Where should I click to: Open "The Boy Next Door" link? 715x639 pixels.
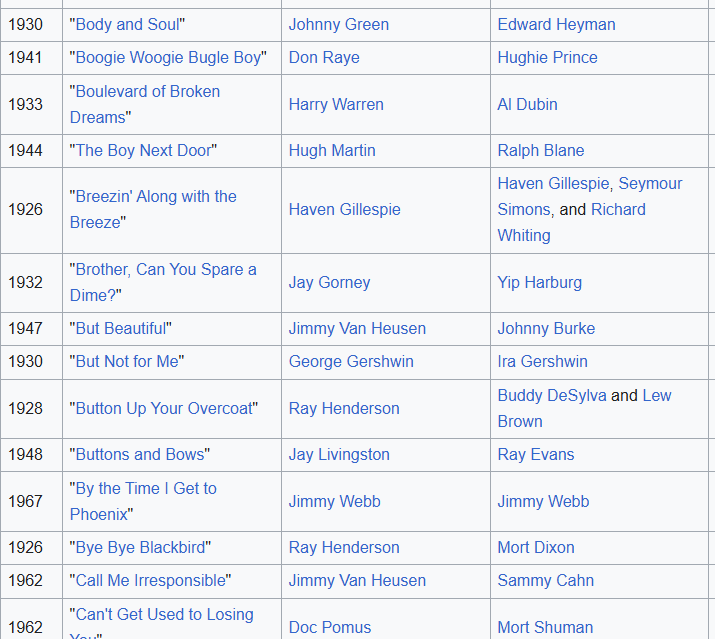[143, 150]
